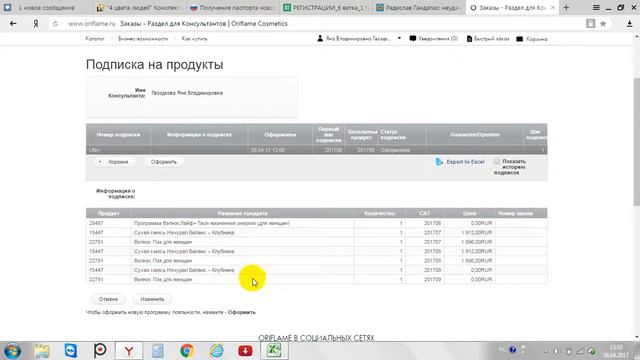
Task: Click the quick order document icon
Action: click(469, 39)
